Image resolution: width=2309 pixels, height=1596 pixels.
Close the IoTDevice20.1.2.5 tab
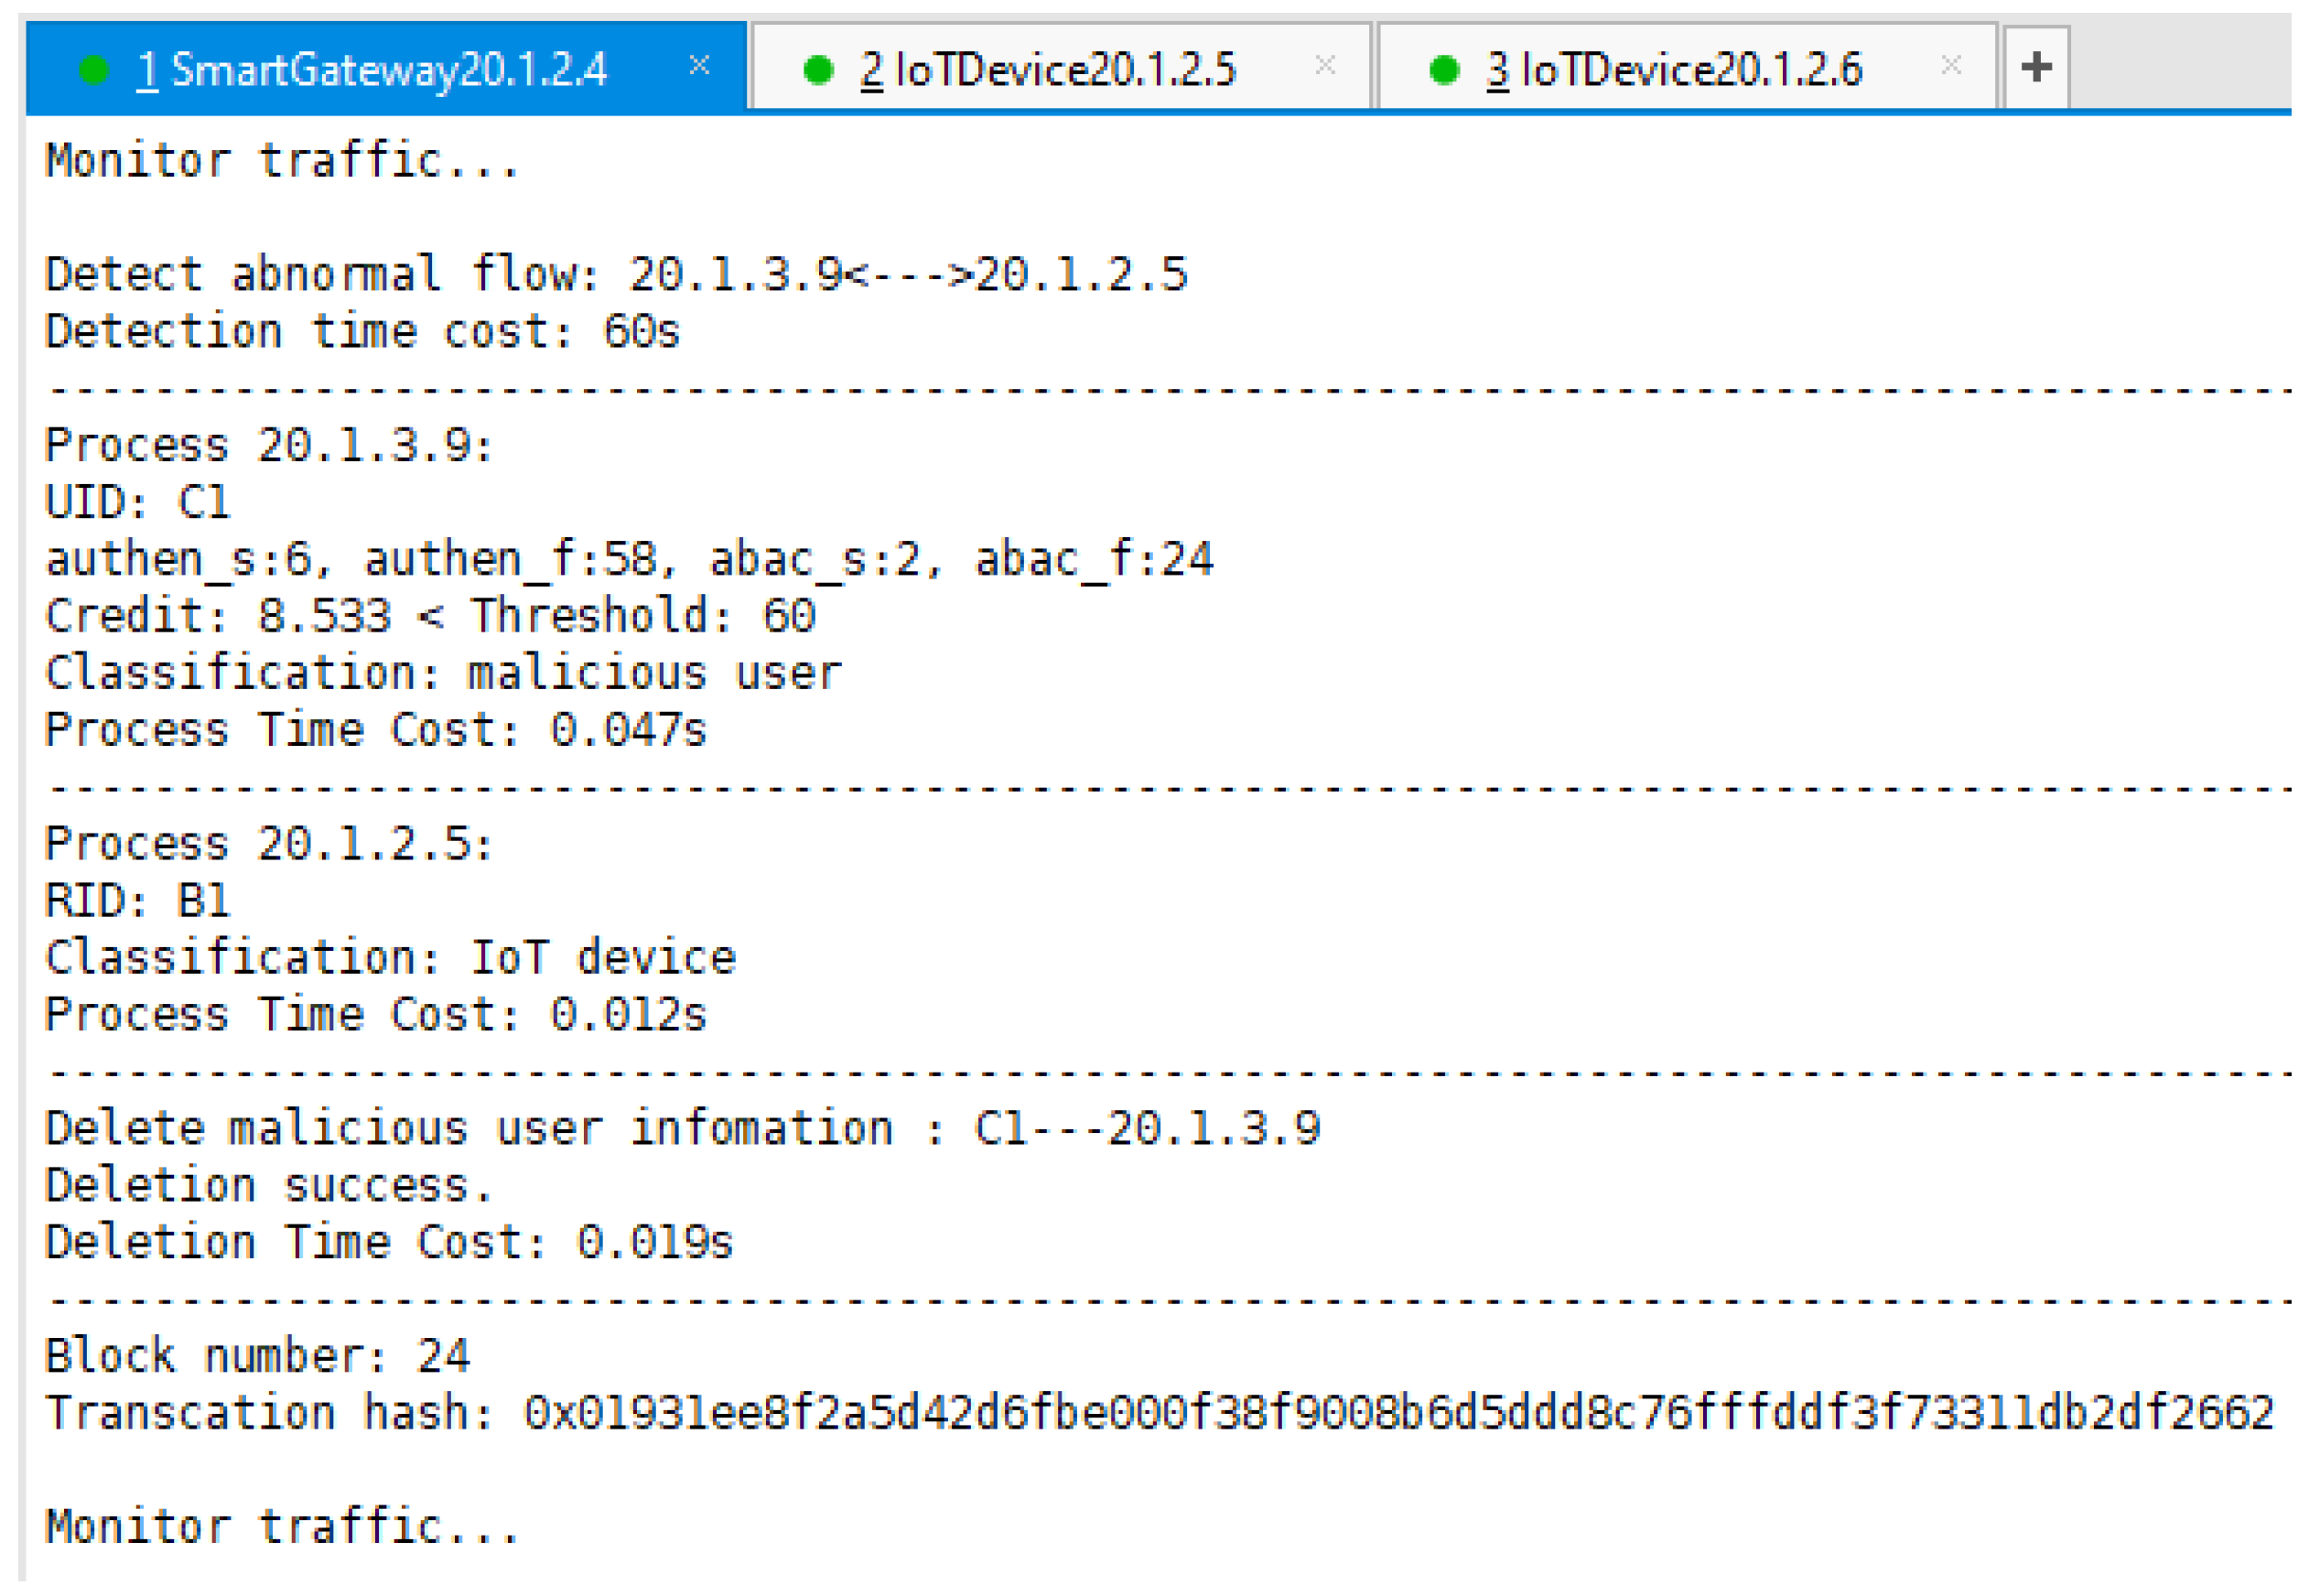[x=1324, y=66]
